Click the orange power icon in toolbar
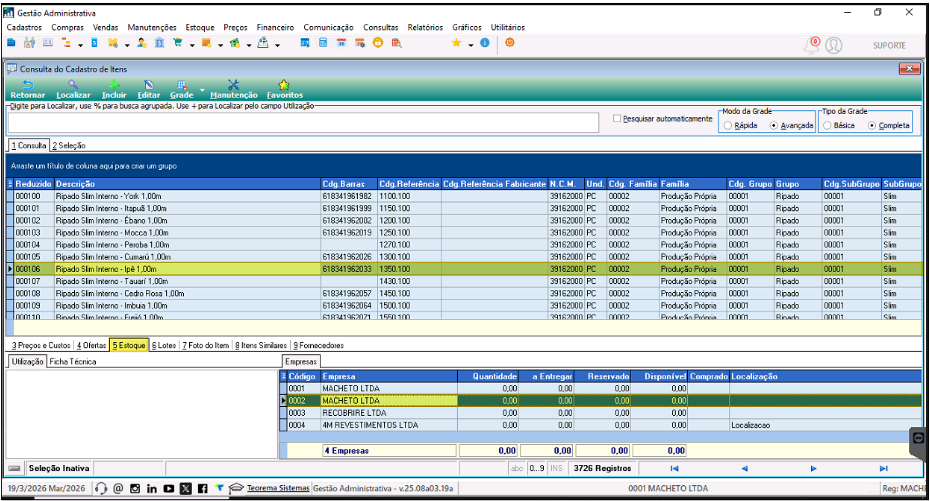 (509, 43)
